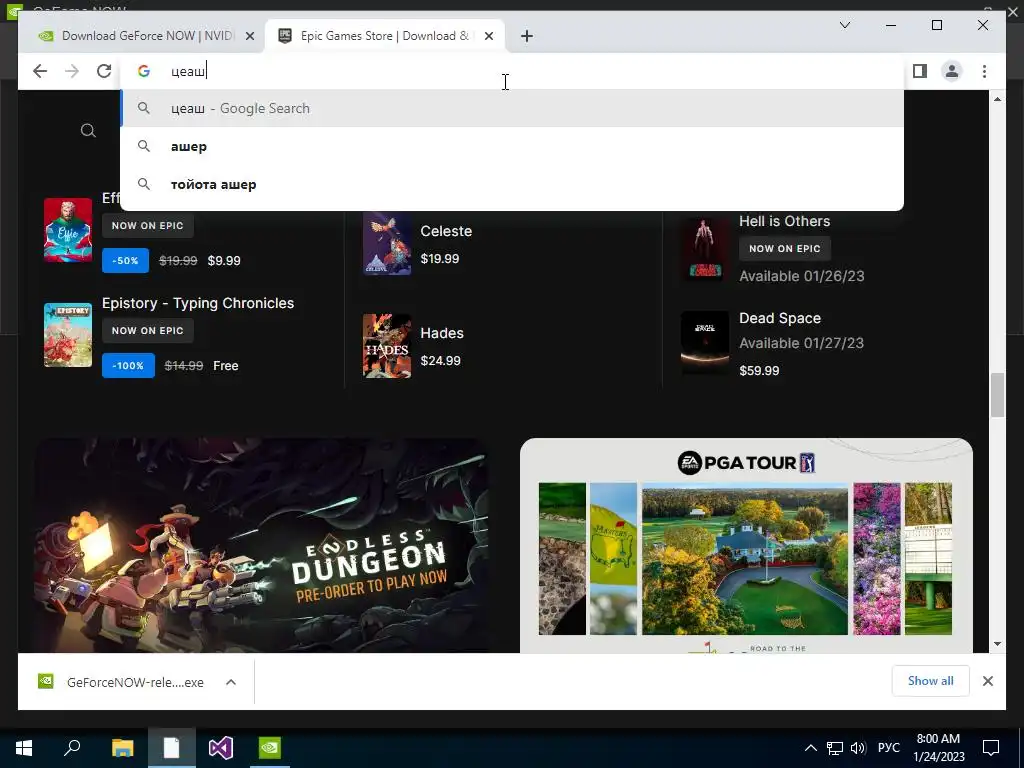Choose 'тойота ашер' search suggestion
This screenshot has width=1024, height=768.
pos(512,184)
